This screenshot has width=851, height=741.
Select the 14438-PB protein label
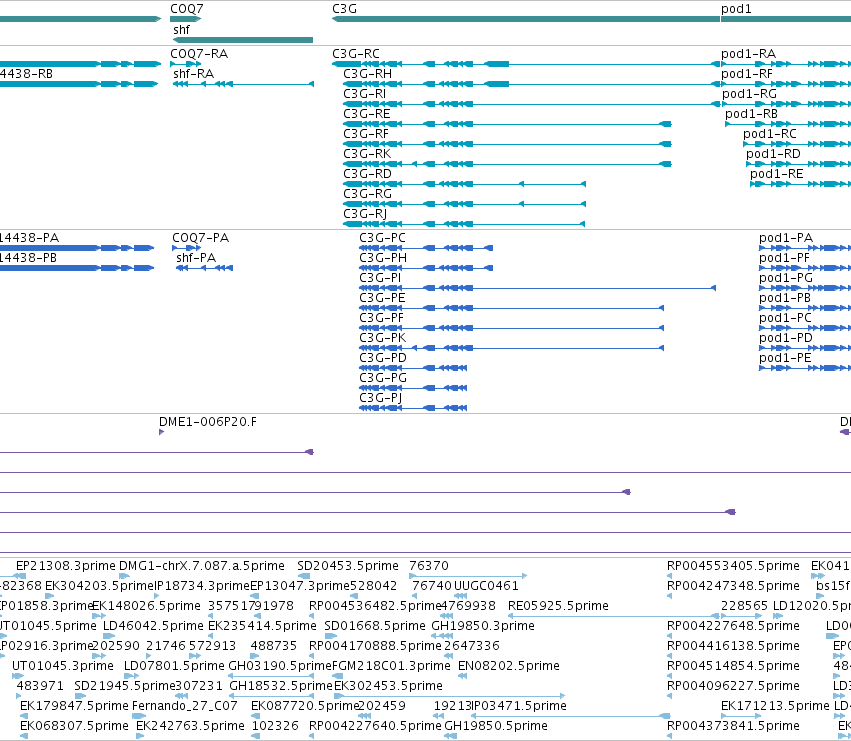point(28,258)
